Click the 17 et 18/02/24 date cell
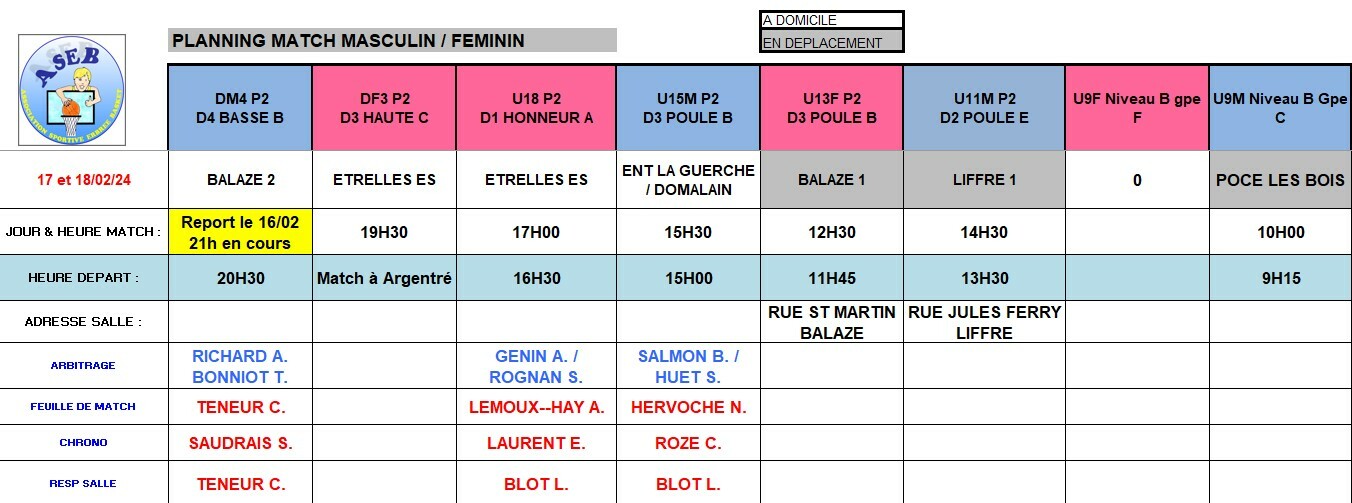This screenshot has height=503, width=1352. coord(84,180)
